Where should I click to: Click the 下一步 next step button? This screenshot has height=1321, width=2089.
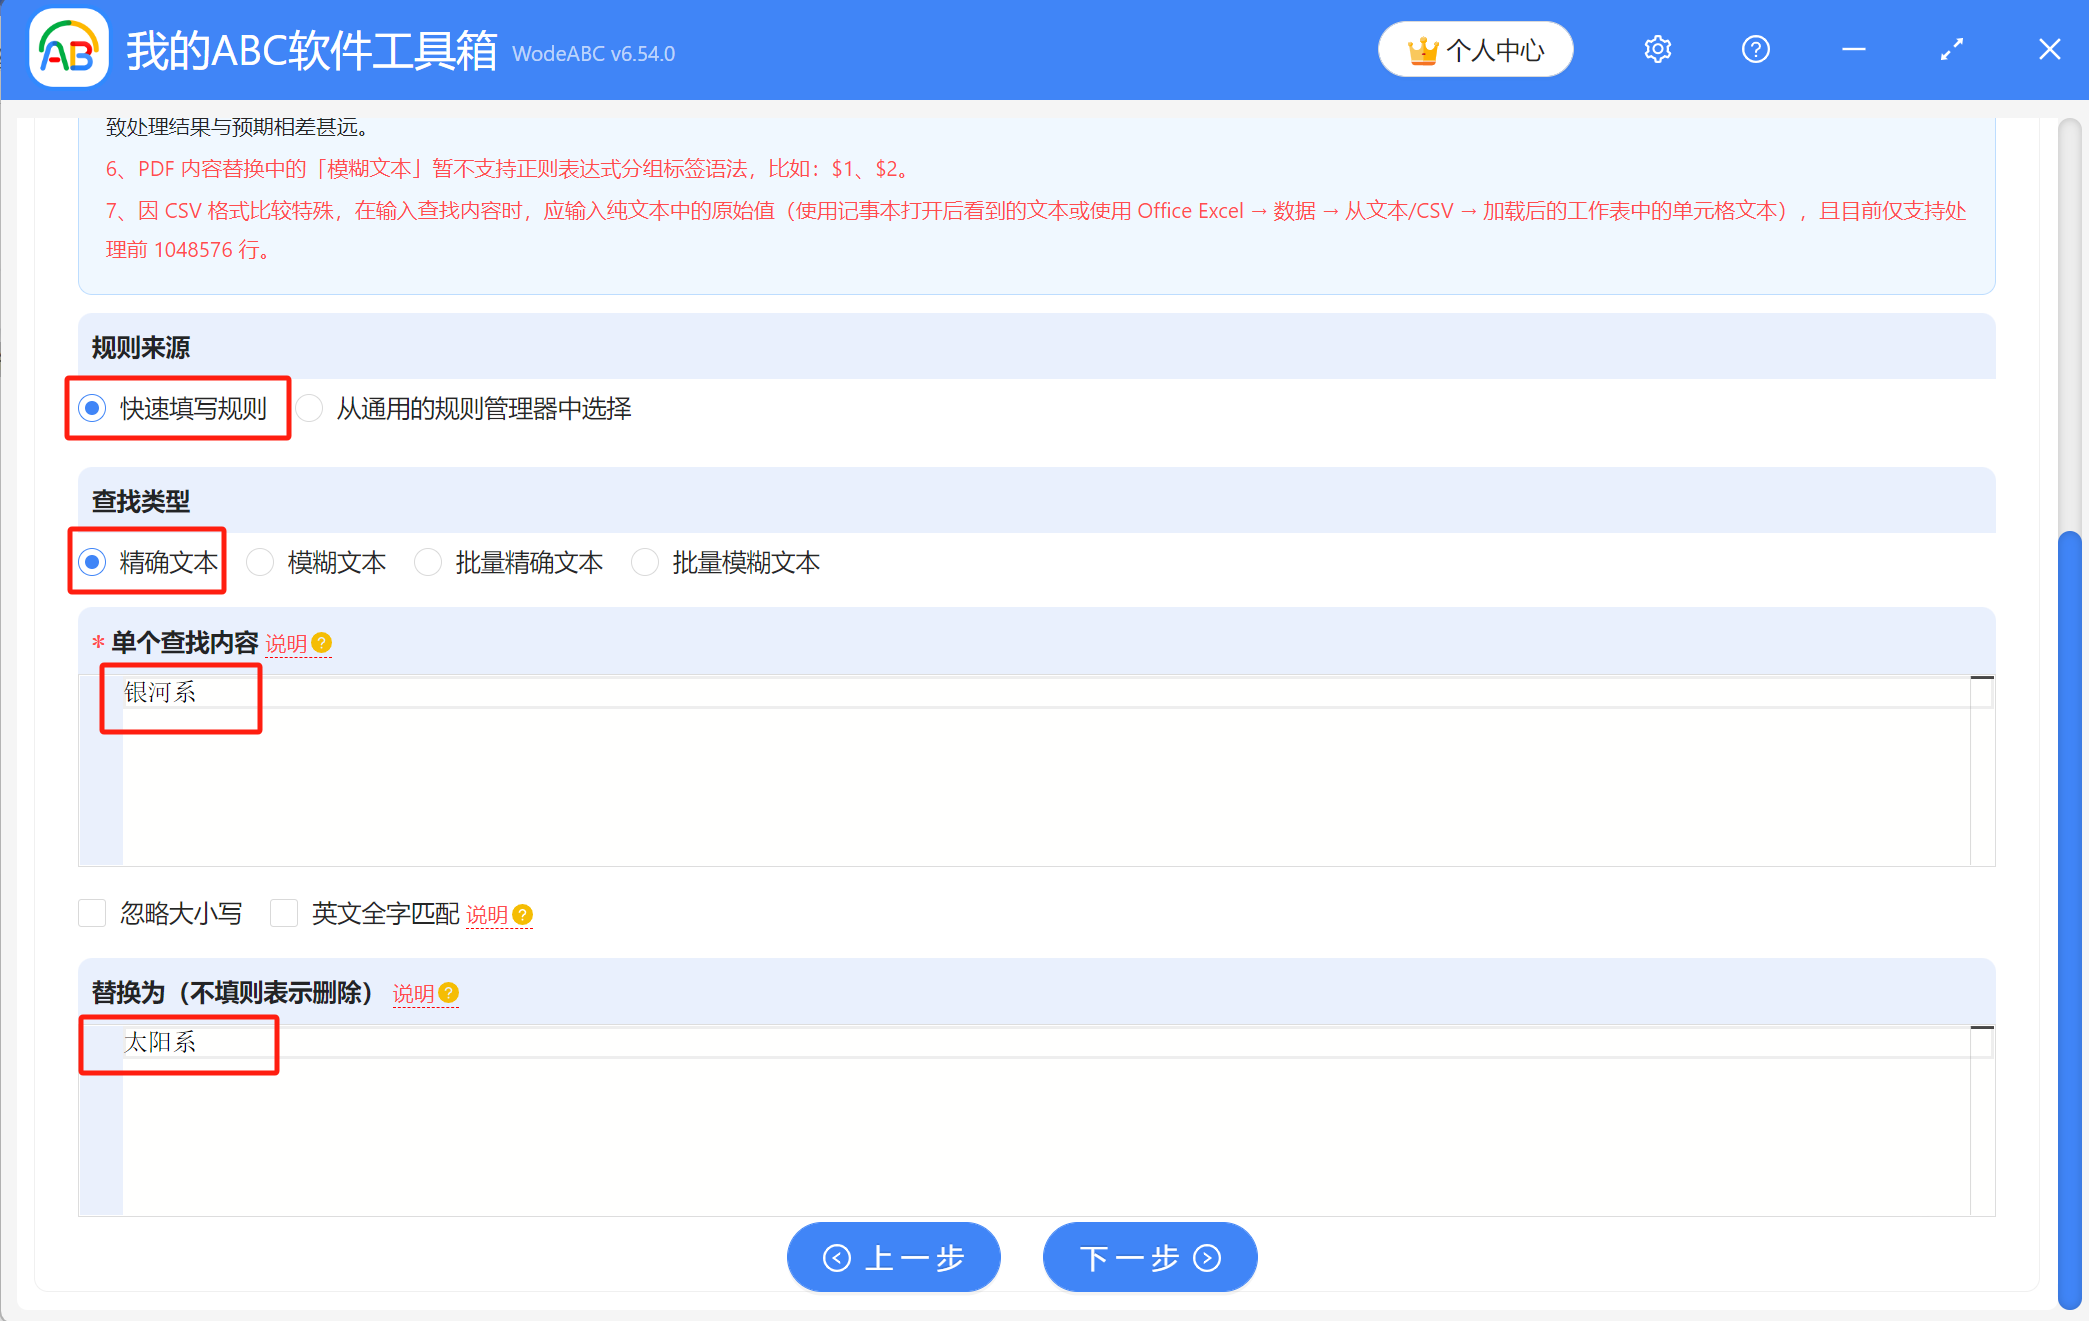click(x=1149, y=1257)
